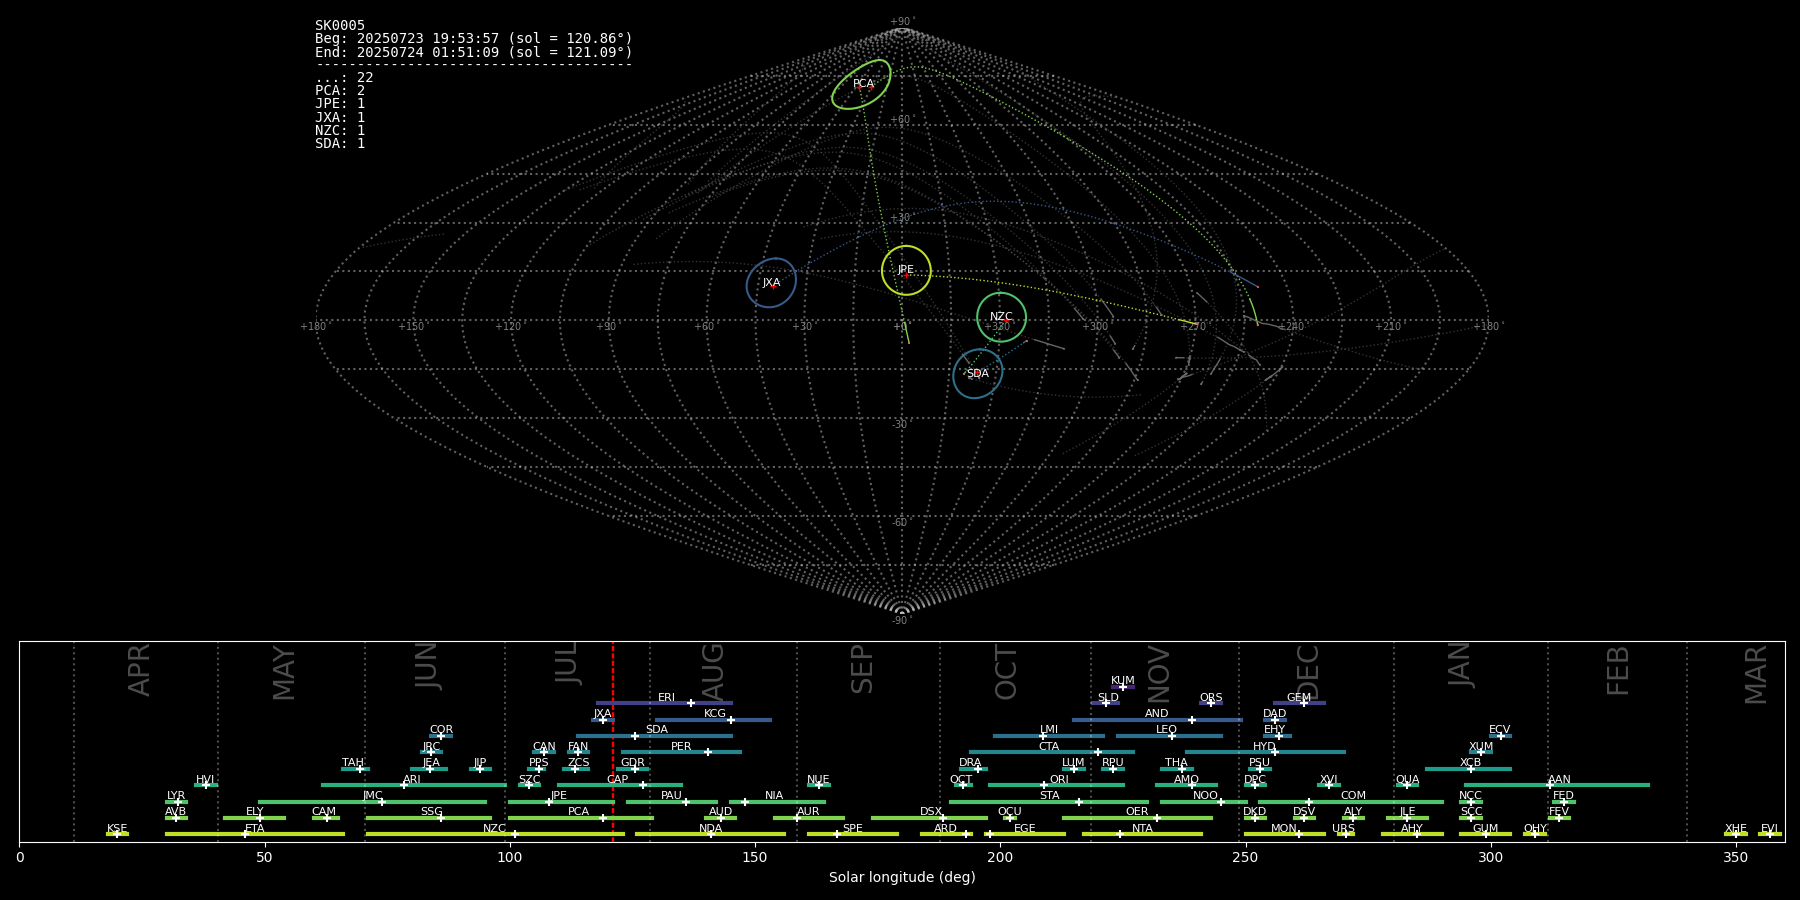Click the AUR shower label in timeline

tap(808, 812)
